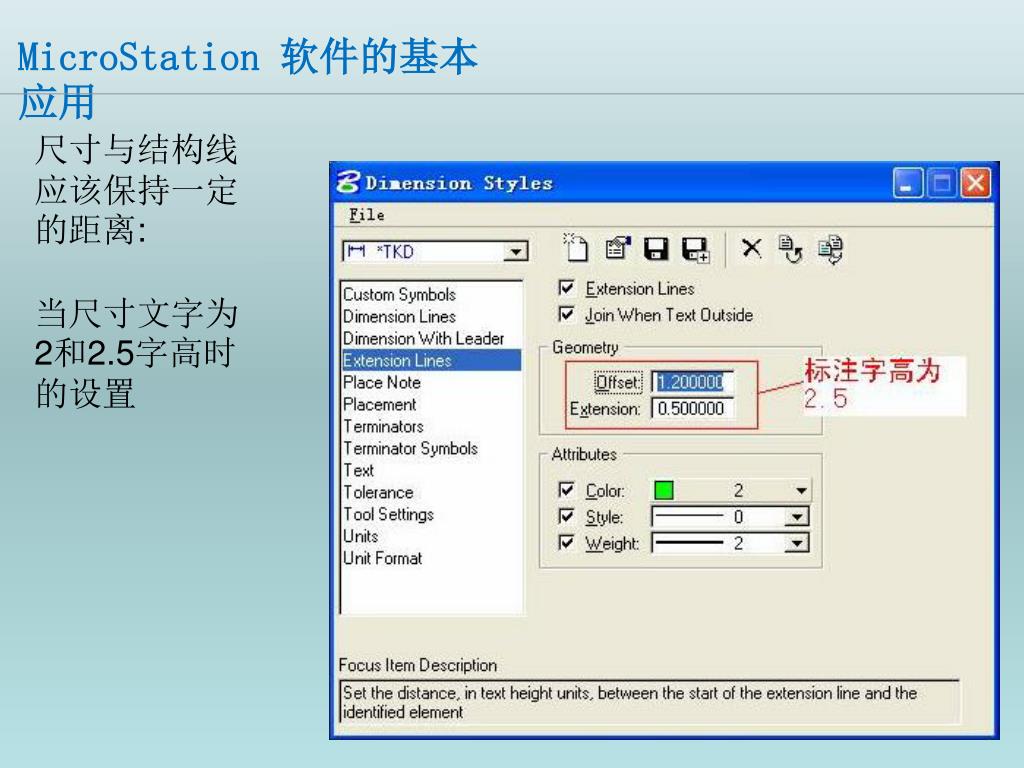Uncheck the Weight attribute checkbox
The height and width of the screenshot is (768, 1024).
tap(566, 543)
